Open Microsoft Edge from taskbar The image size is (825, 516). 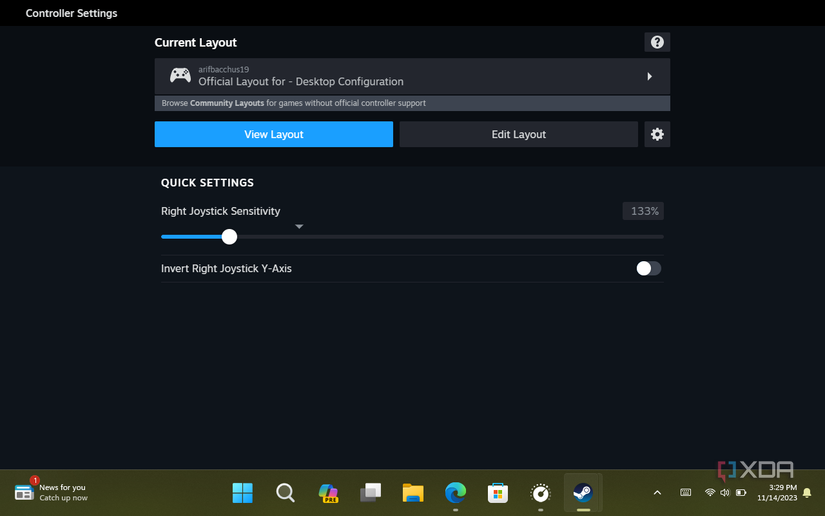(x=456, y=493)
